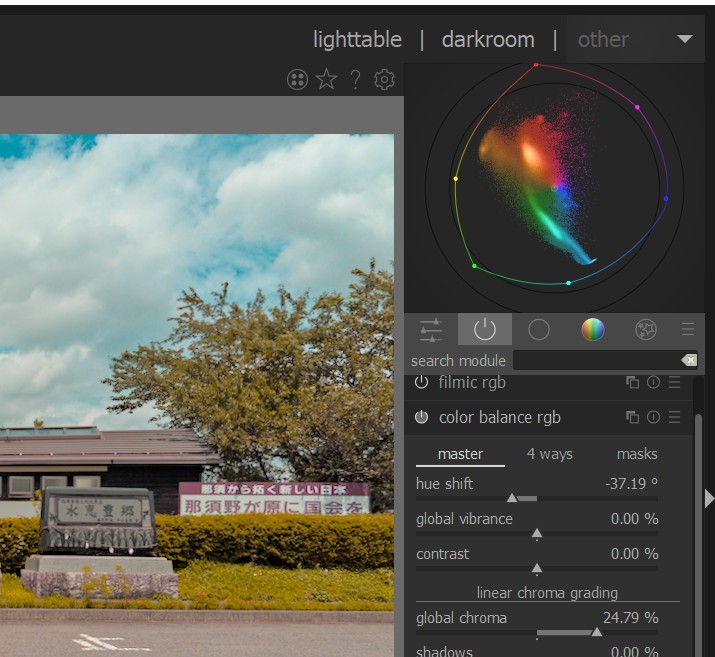Viewport: 715px width, 657px height.
Task: Click the shadows chroma slider
Action: [537, 651]
